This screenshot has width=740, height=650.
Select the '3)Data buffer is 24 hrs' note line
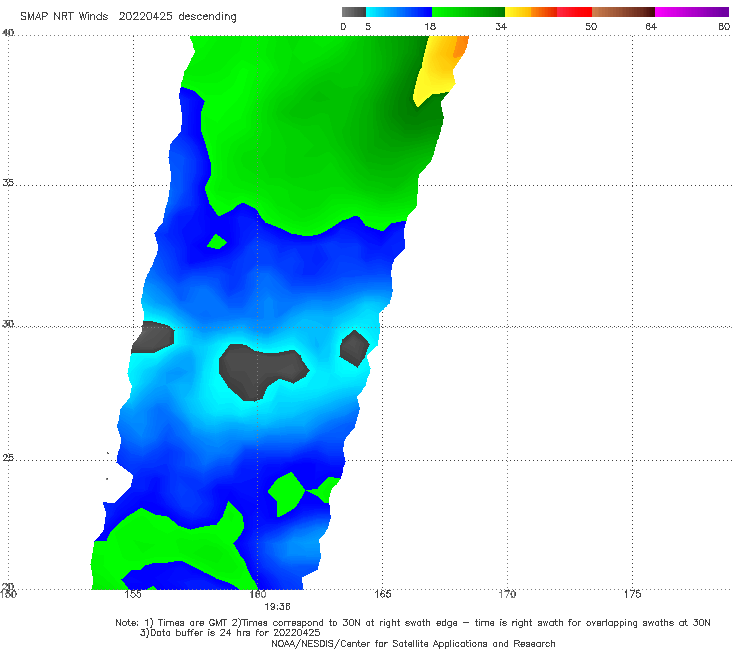(230, 633)
